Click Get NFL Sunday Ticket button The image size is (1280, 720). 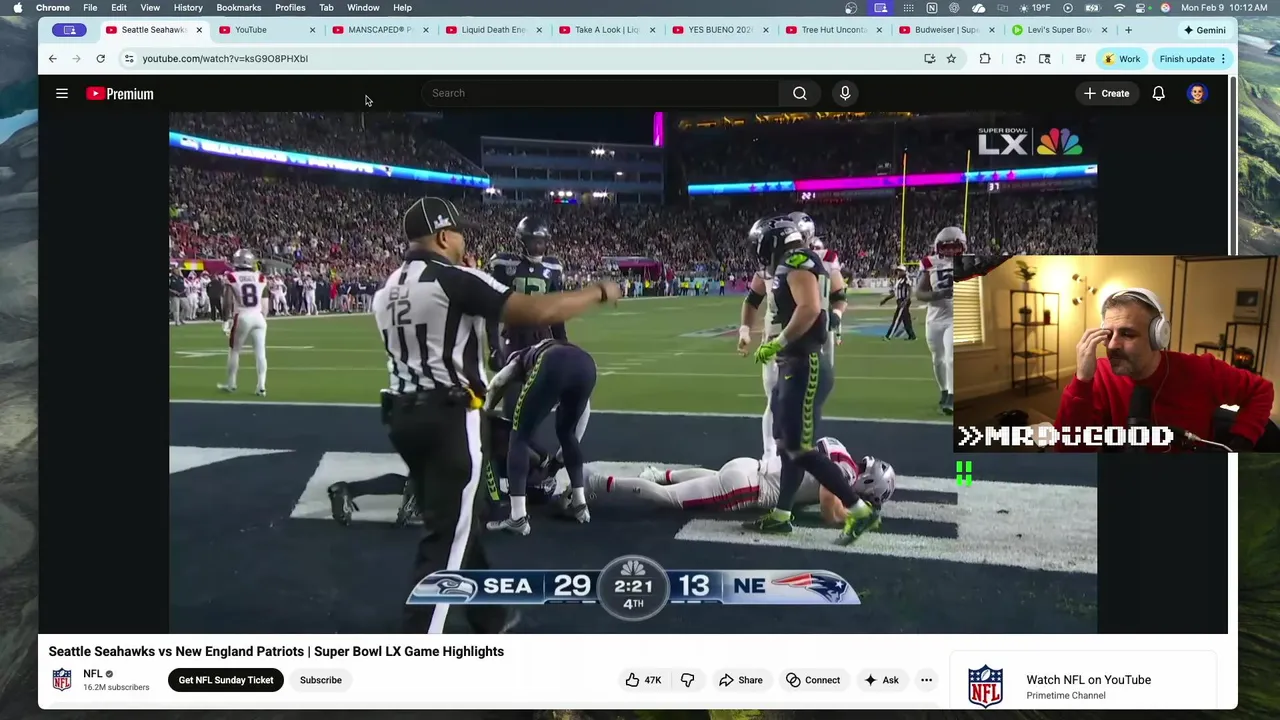tap(226, 680)
